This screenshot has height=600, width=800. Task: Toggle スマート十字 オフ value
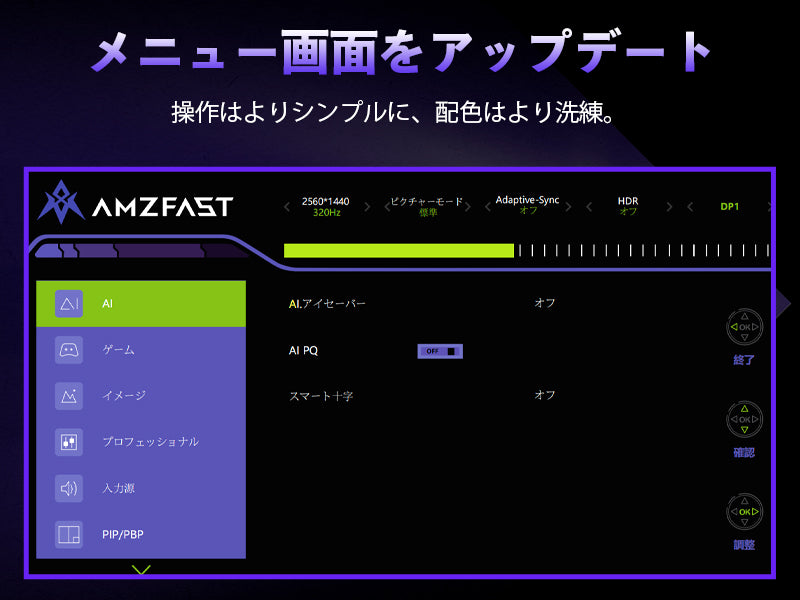545,395
